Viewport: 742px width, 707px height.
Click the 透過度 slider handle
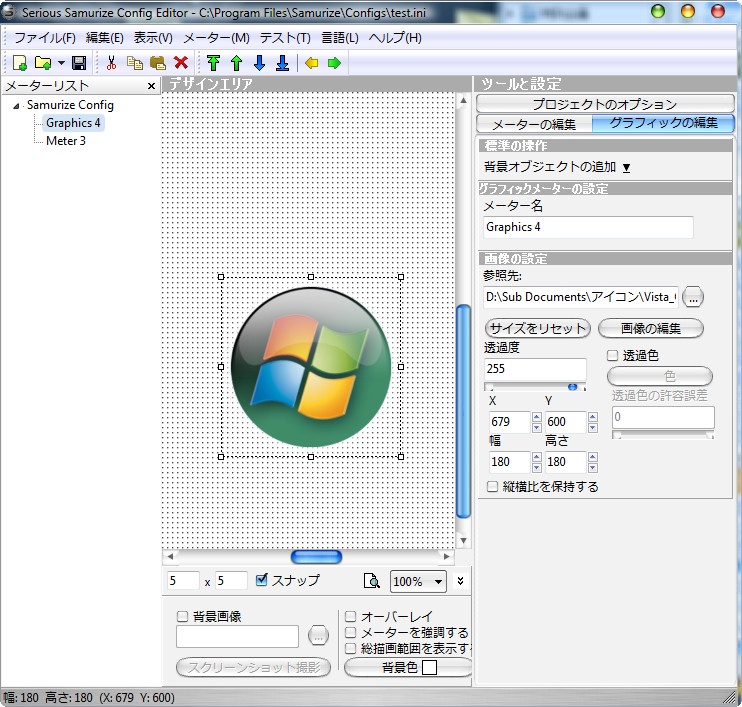pos(573,387)
